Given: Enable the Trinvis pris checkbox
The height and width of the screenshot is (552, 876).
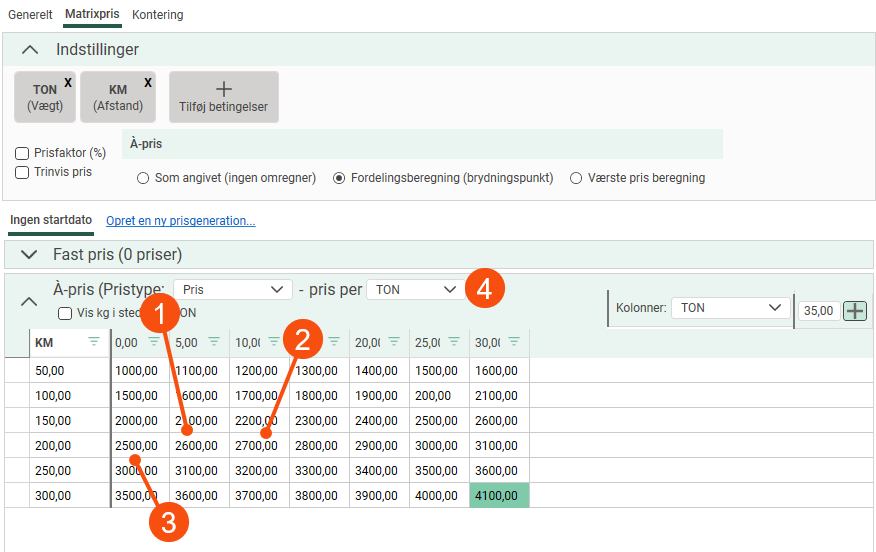Looking at the screenshot, I should pos(22,172).
